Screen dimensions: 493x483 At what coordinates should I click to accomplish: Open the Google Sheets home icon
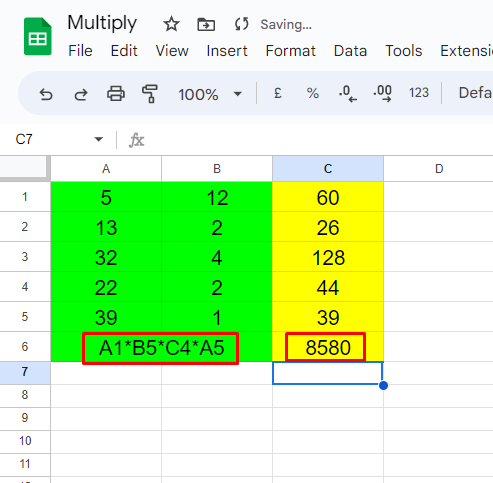click(x=38, y=36)
